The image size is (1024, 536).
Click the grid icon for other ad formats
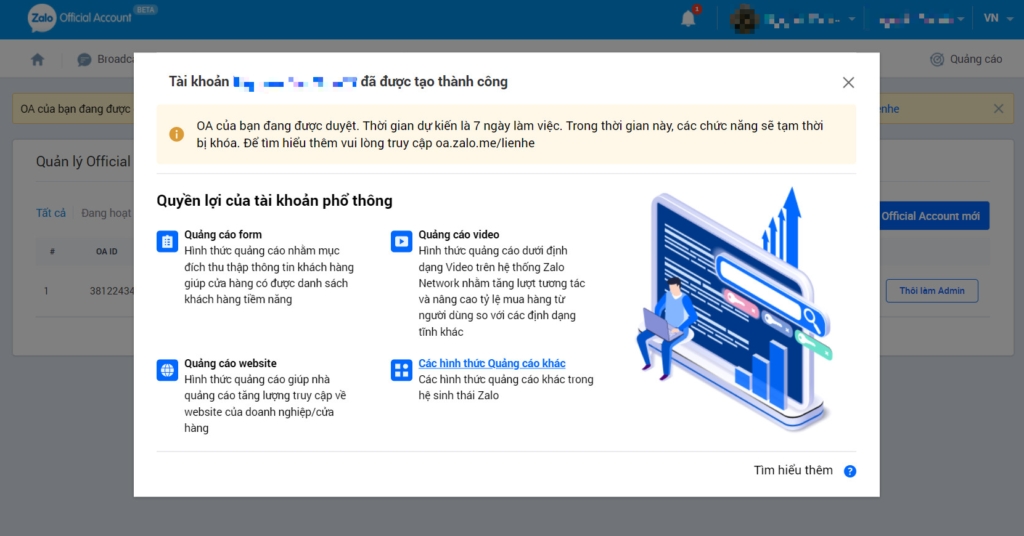pos(401,370)
